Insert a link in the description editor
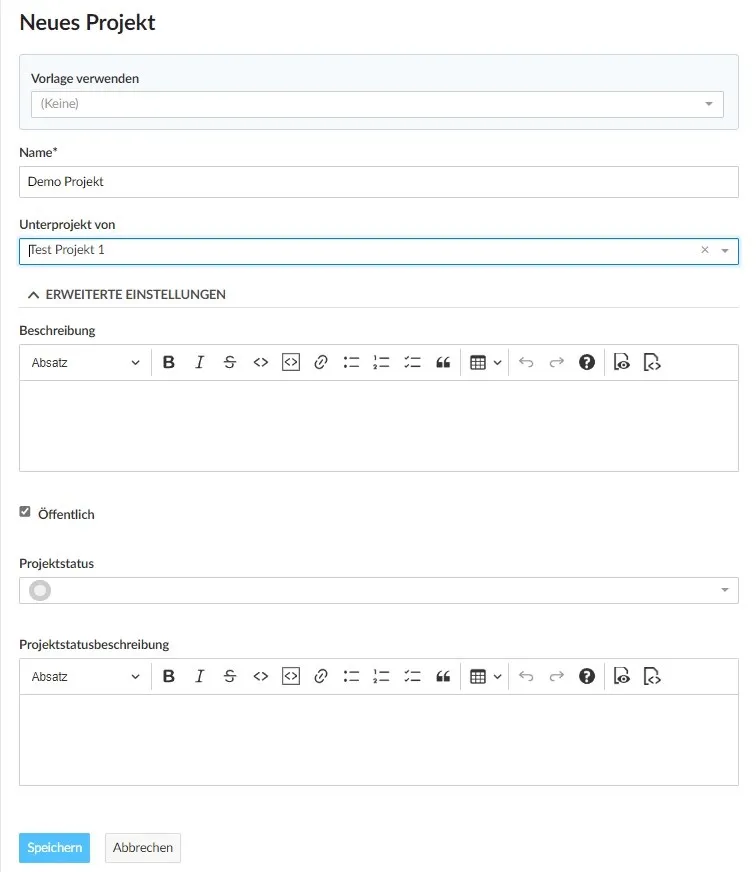 [x=321, y=362]
